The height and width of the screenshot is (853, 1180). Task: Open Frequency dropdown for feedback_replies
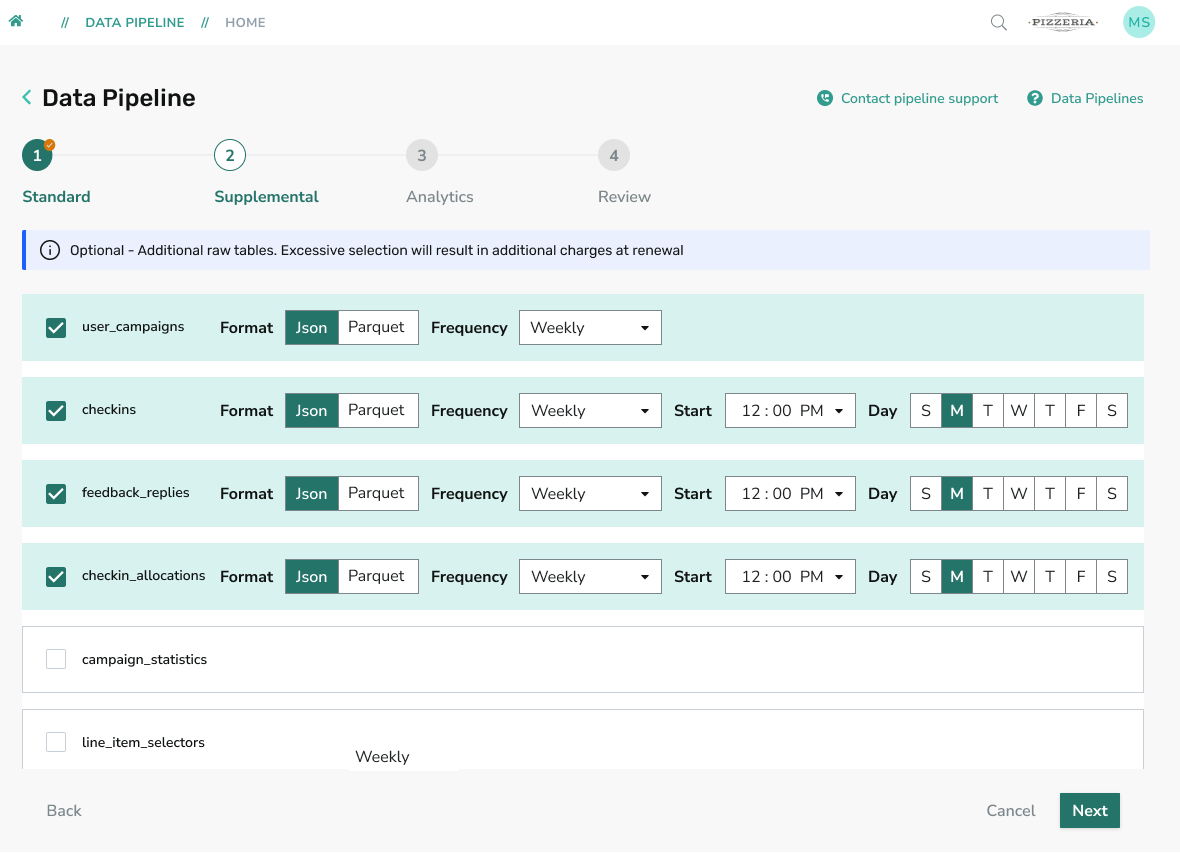590,493
